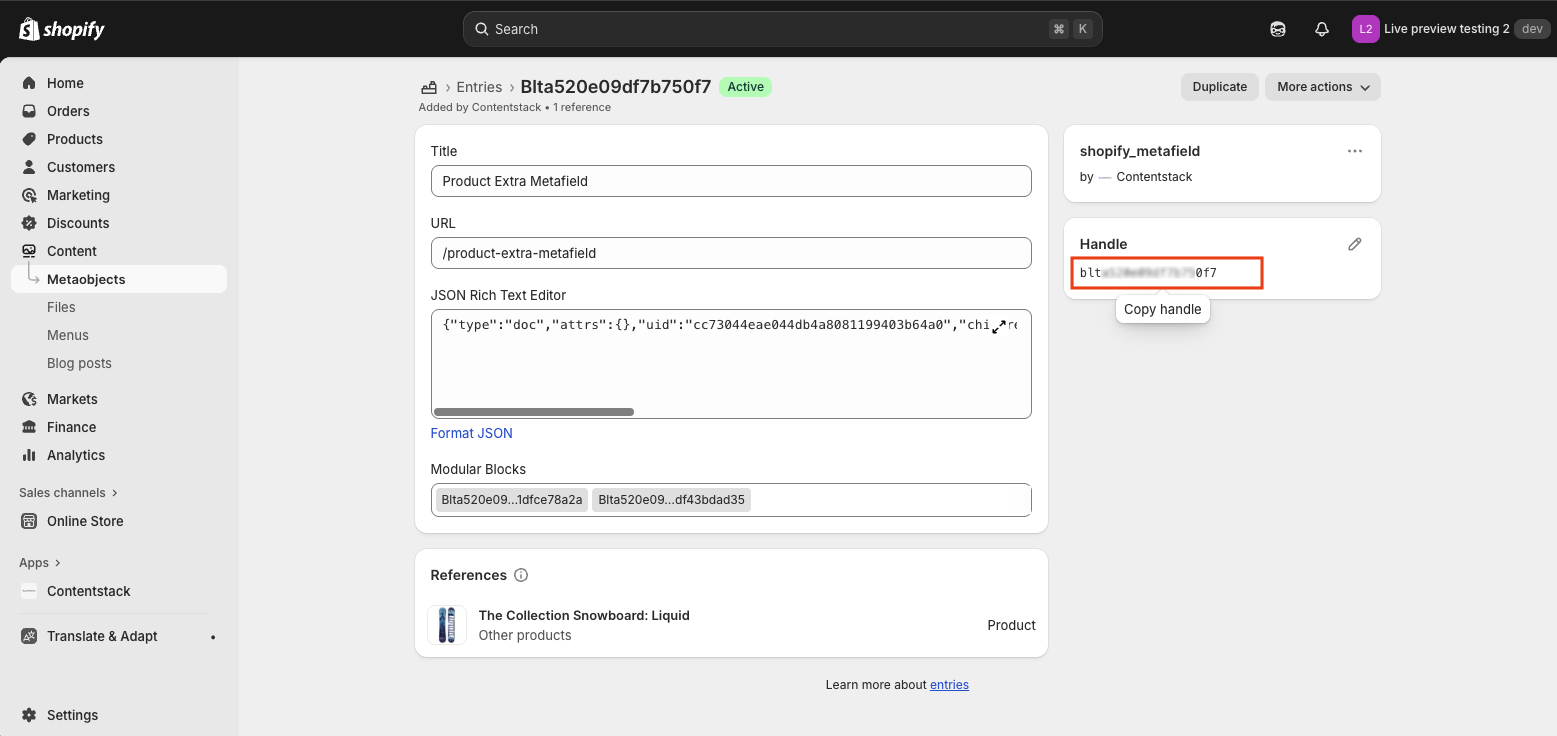Expand the JSON Rich Text Editor field
This screenshot has height=736, width=1557.
999,326
